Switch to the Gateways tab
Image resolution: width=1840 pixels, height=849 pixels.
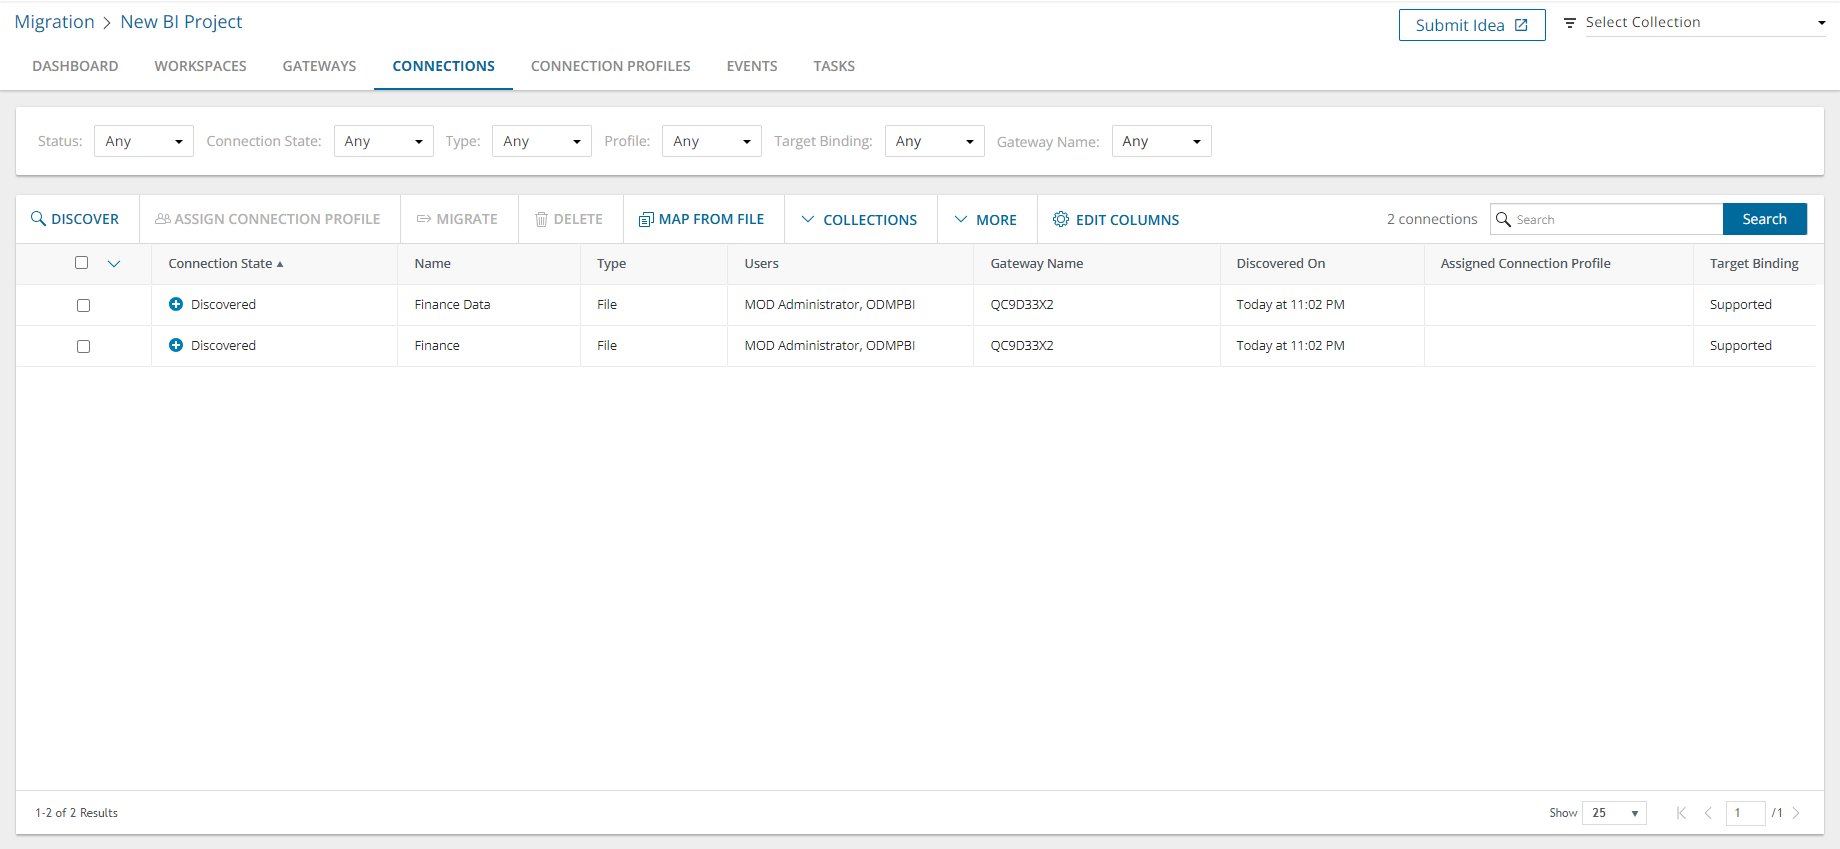coord(319,66)
